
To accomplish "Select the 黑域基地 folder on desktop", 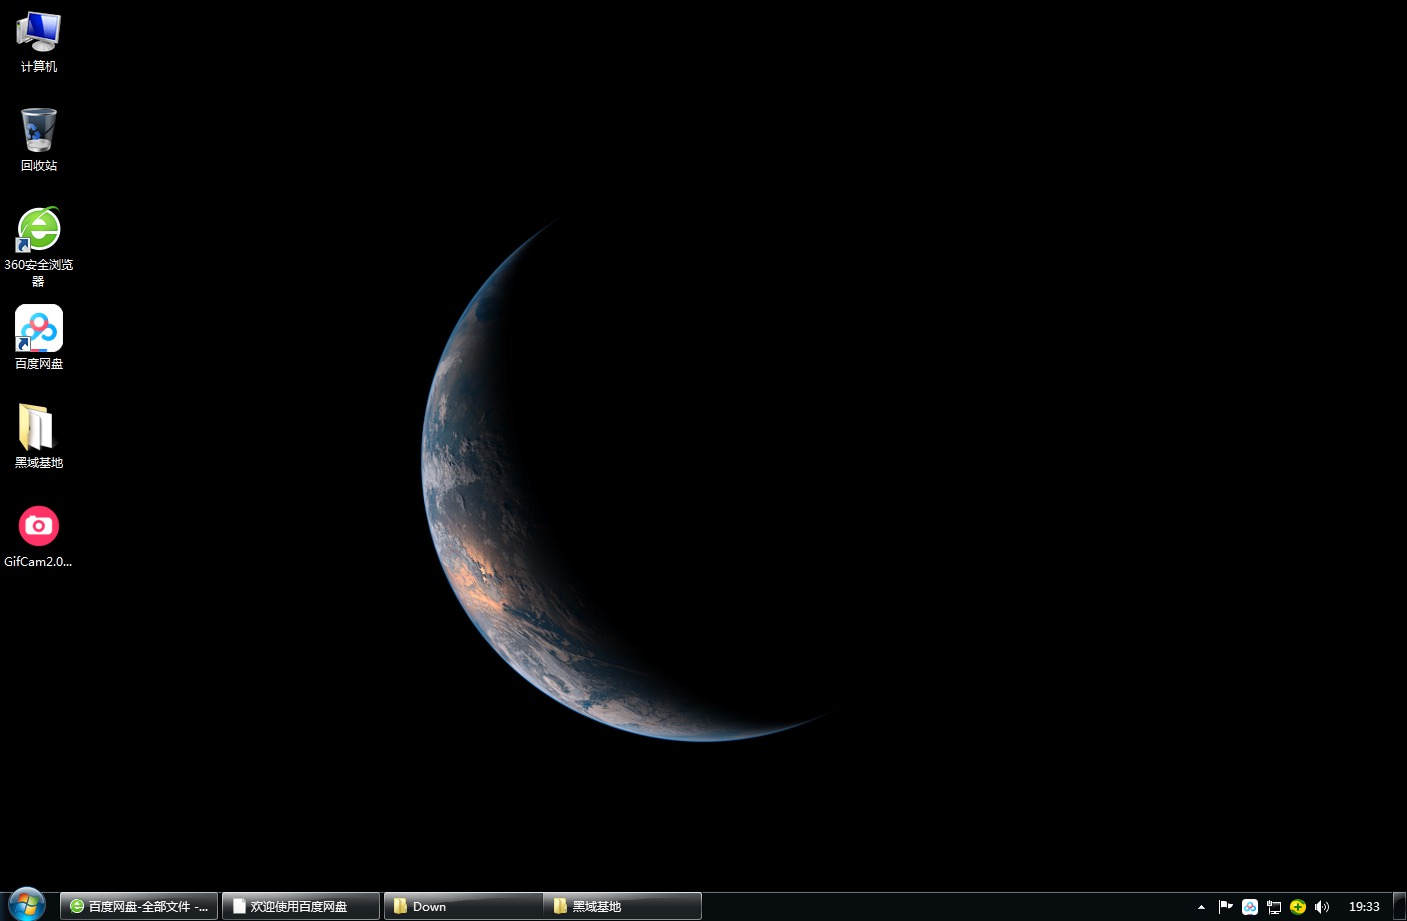I will pos(39,436).
